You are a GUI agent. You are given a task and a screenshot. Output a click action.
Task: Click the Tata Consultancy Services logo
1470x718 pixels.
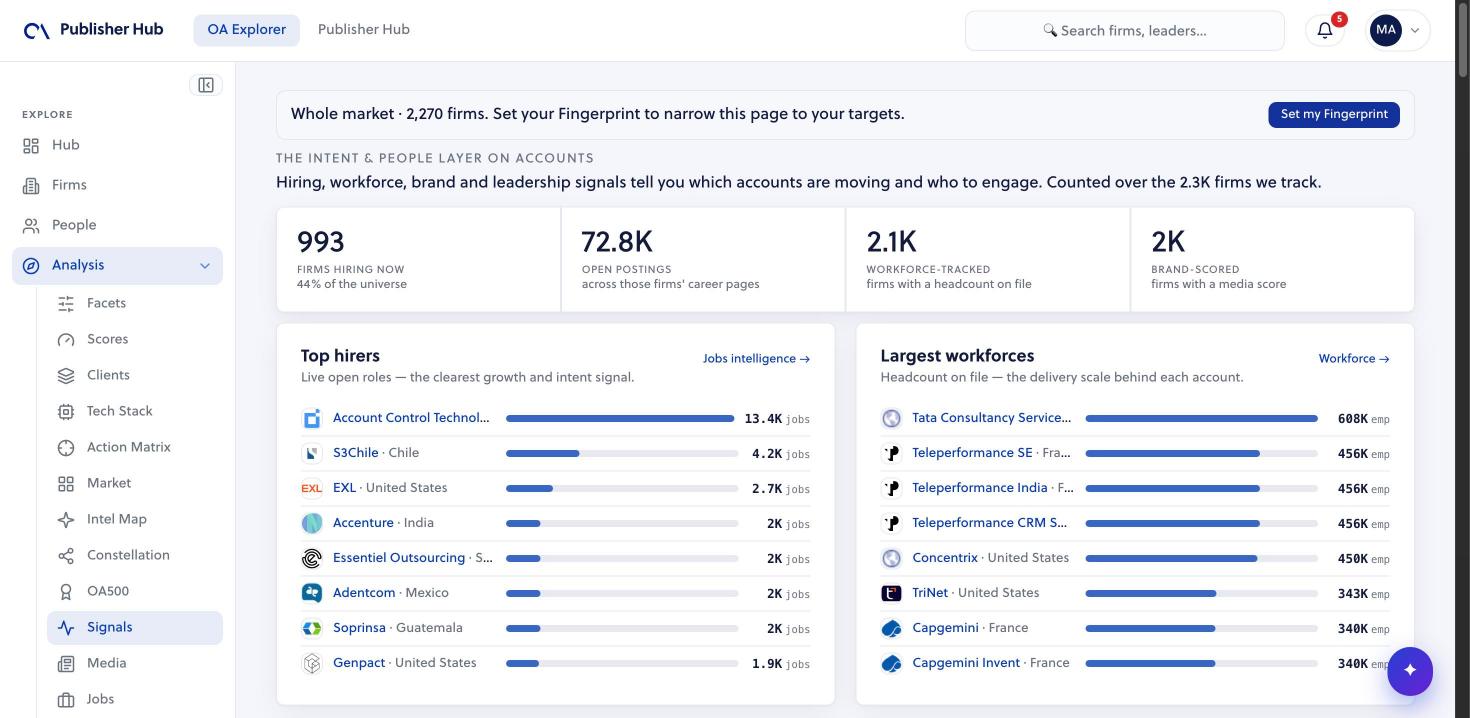click(891, 418)
